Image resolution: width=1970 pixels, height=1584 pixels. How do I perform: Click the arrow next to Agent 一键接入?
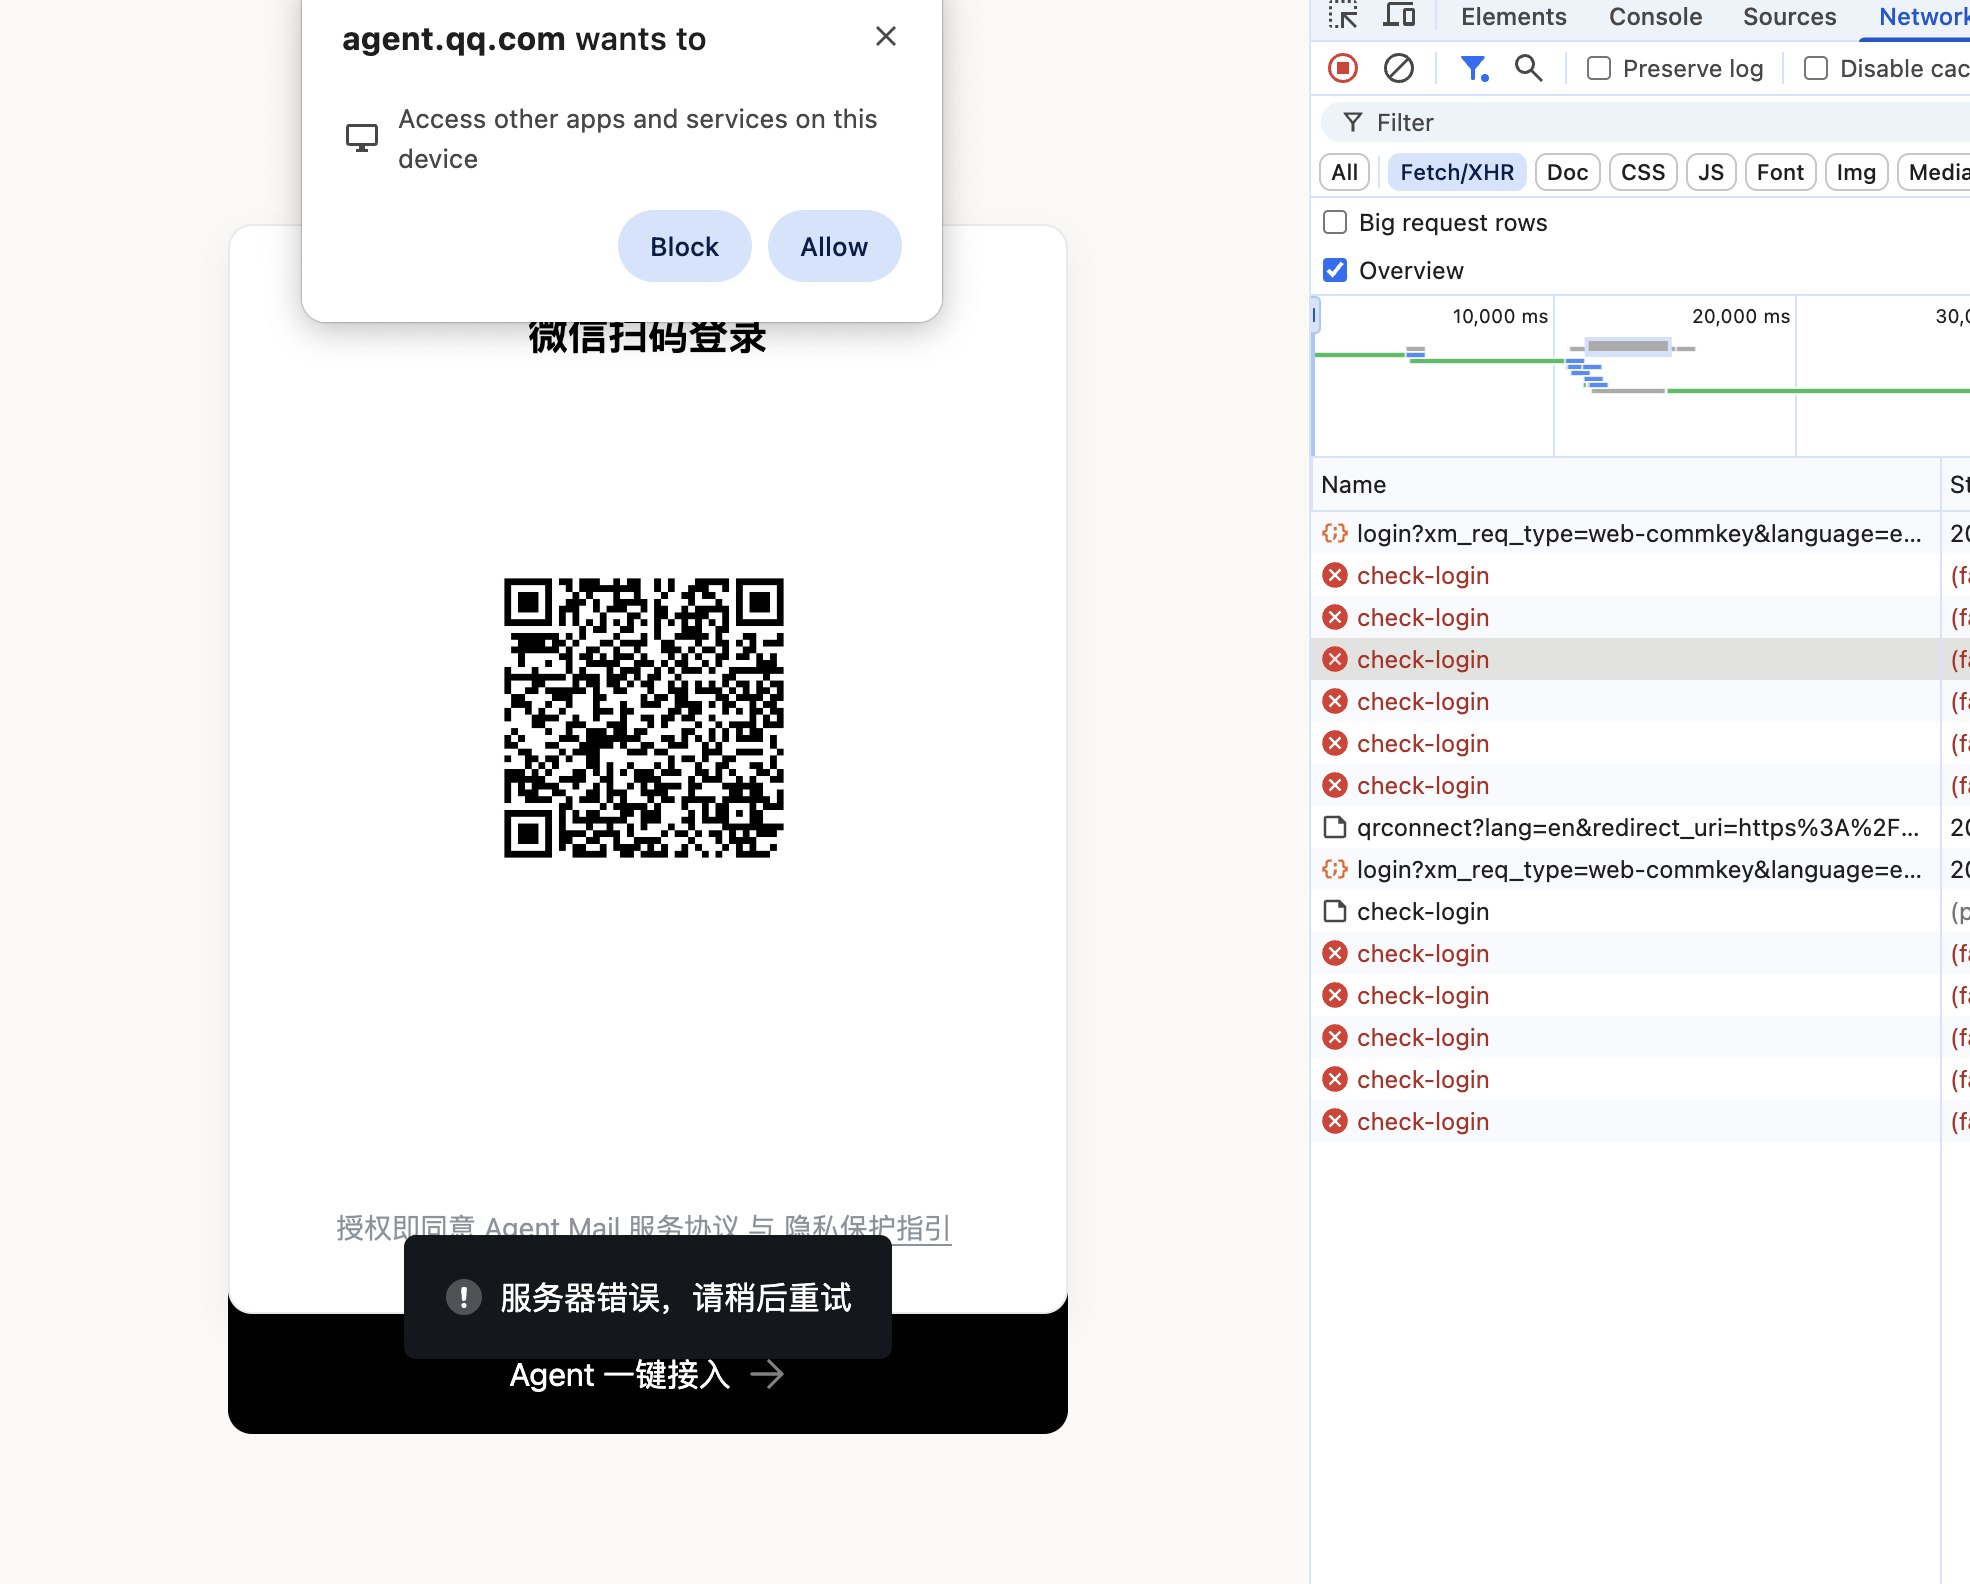tap(767, 1375)
